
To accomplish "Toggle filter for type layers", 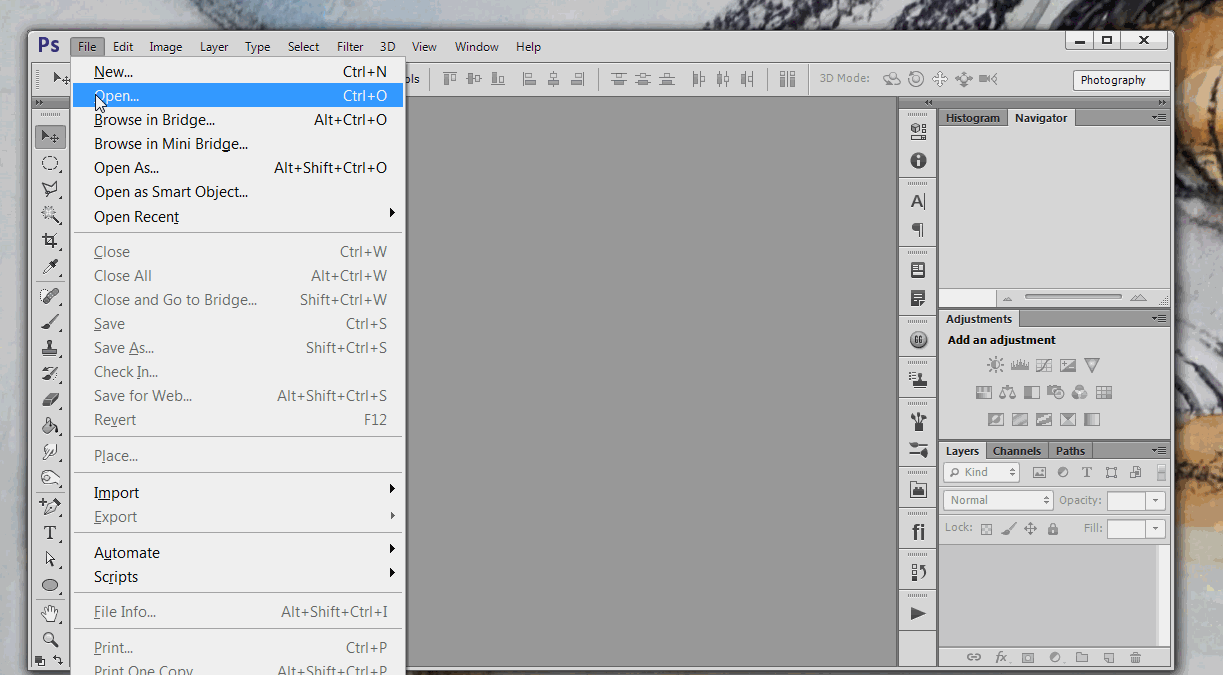I will pos(1087,473).
